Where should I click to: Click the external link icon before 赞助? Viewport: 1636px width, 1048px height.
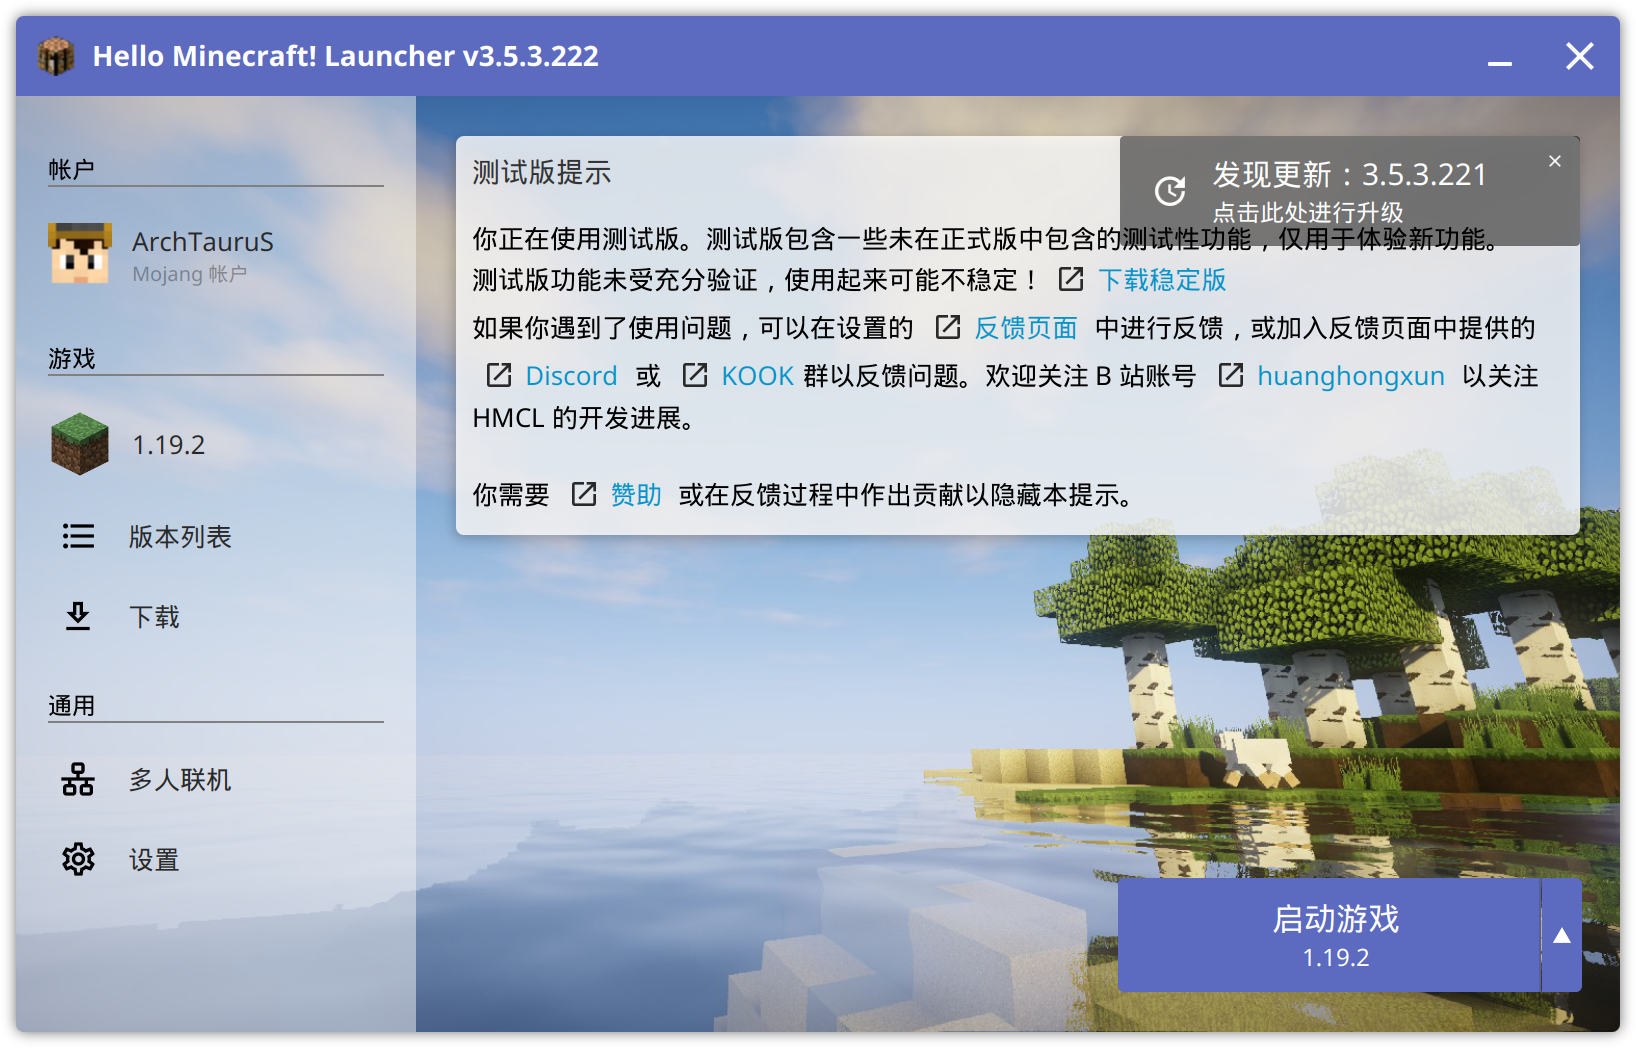point(583,494)
